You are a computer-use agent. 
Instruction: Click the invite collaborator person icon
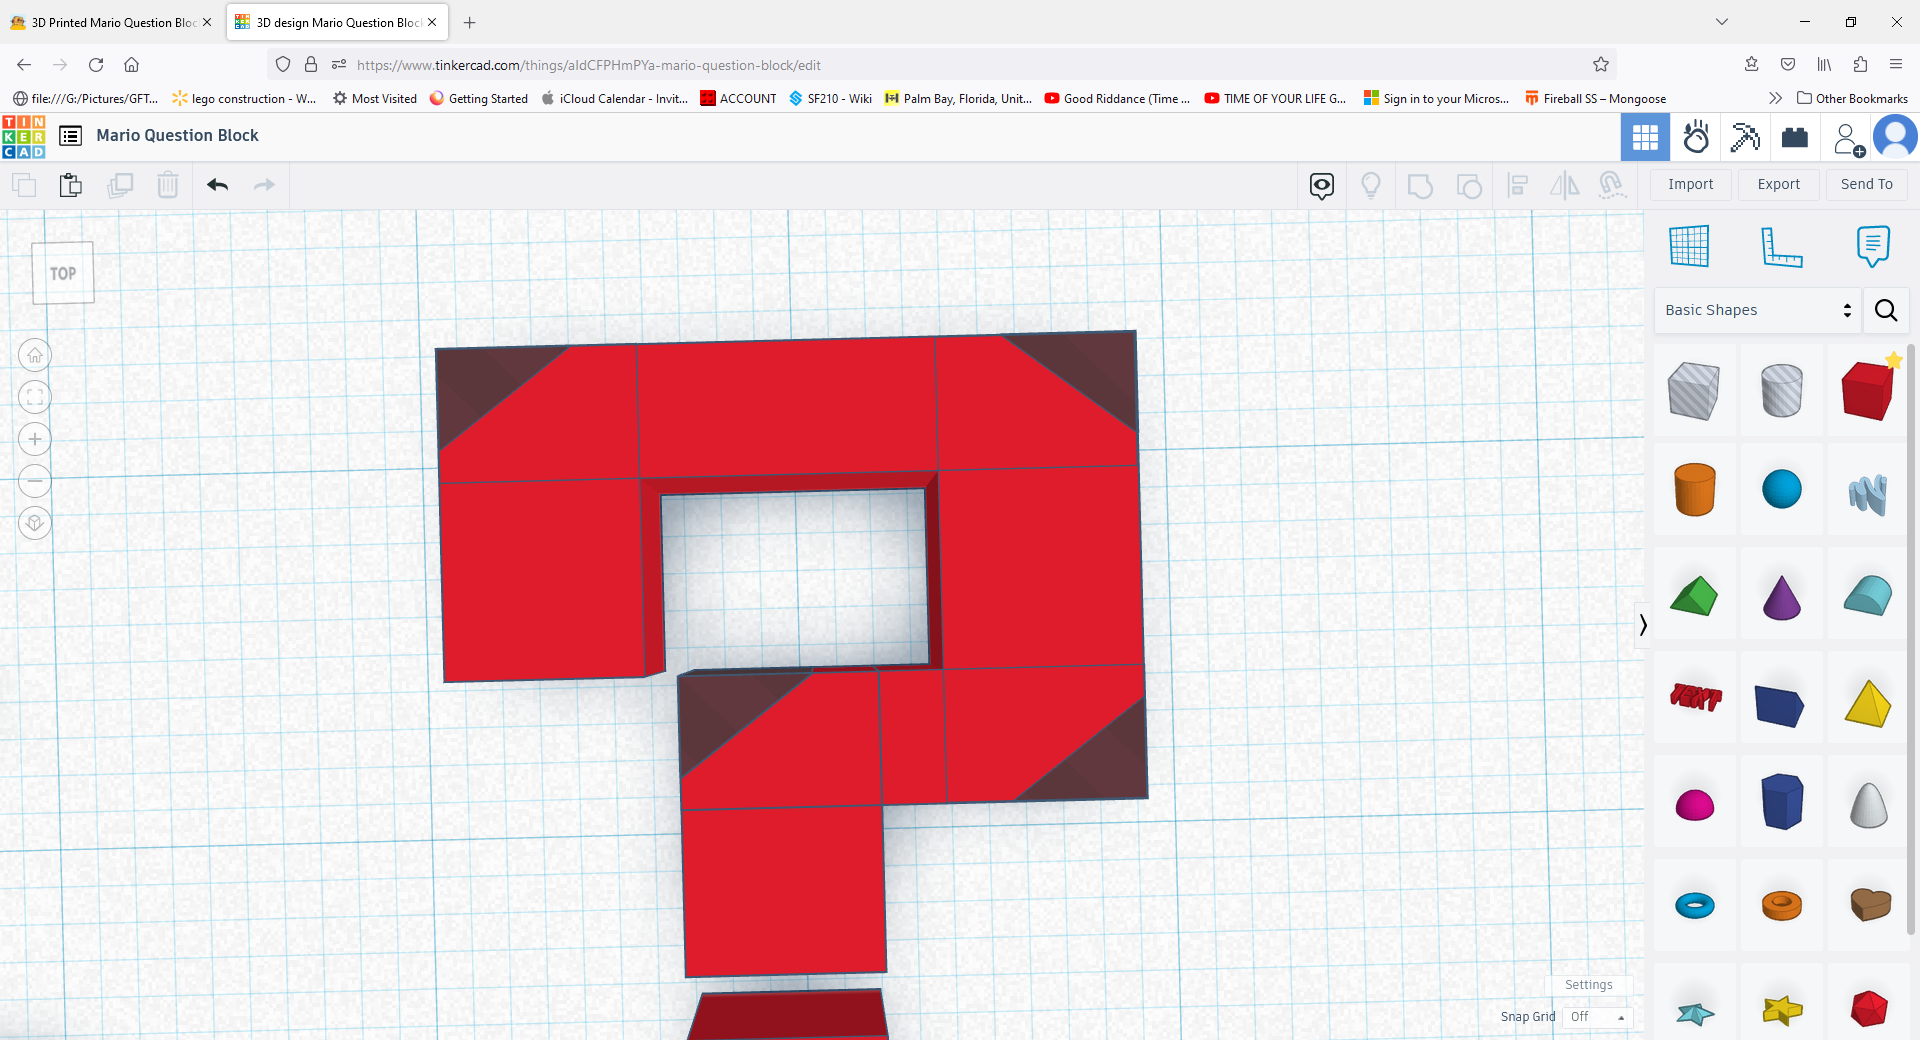[1848, 139]
